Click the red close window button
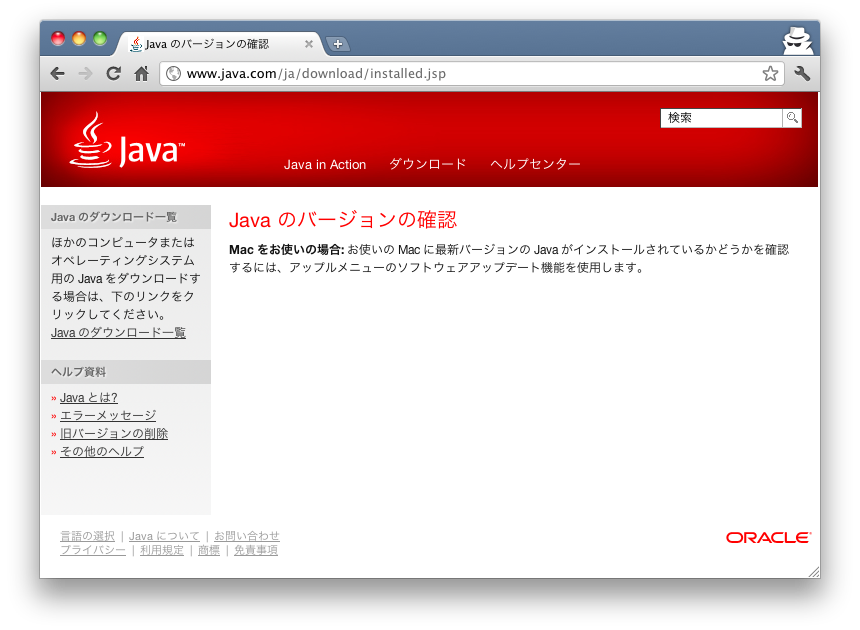The image size is (860, 630). (58, 38)
